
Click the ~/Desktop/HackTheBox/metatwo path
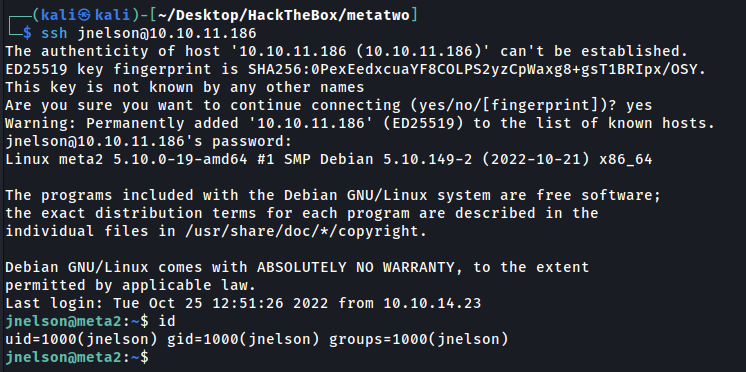pyautogui.click(x=284, y=16)
